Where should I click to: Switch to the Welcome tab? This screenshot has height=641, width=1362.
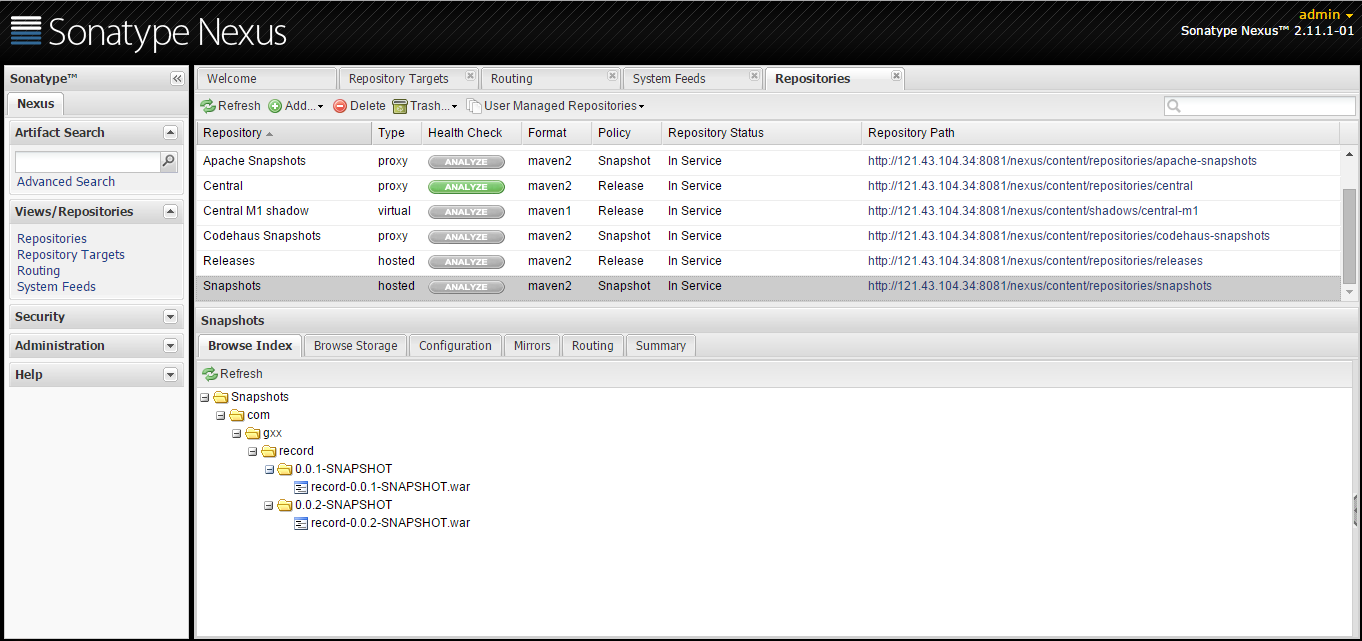pos(266,79)
